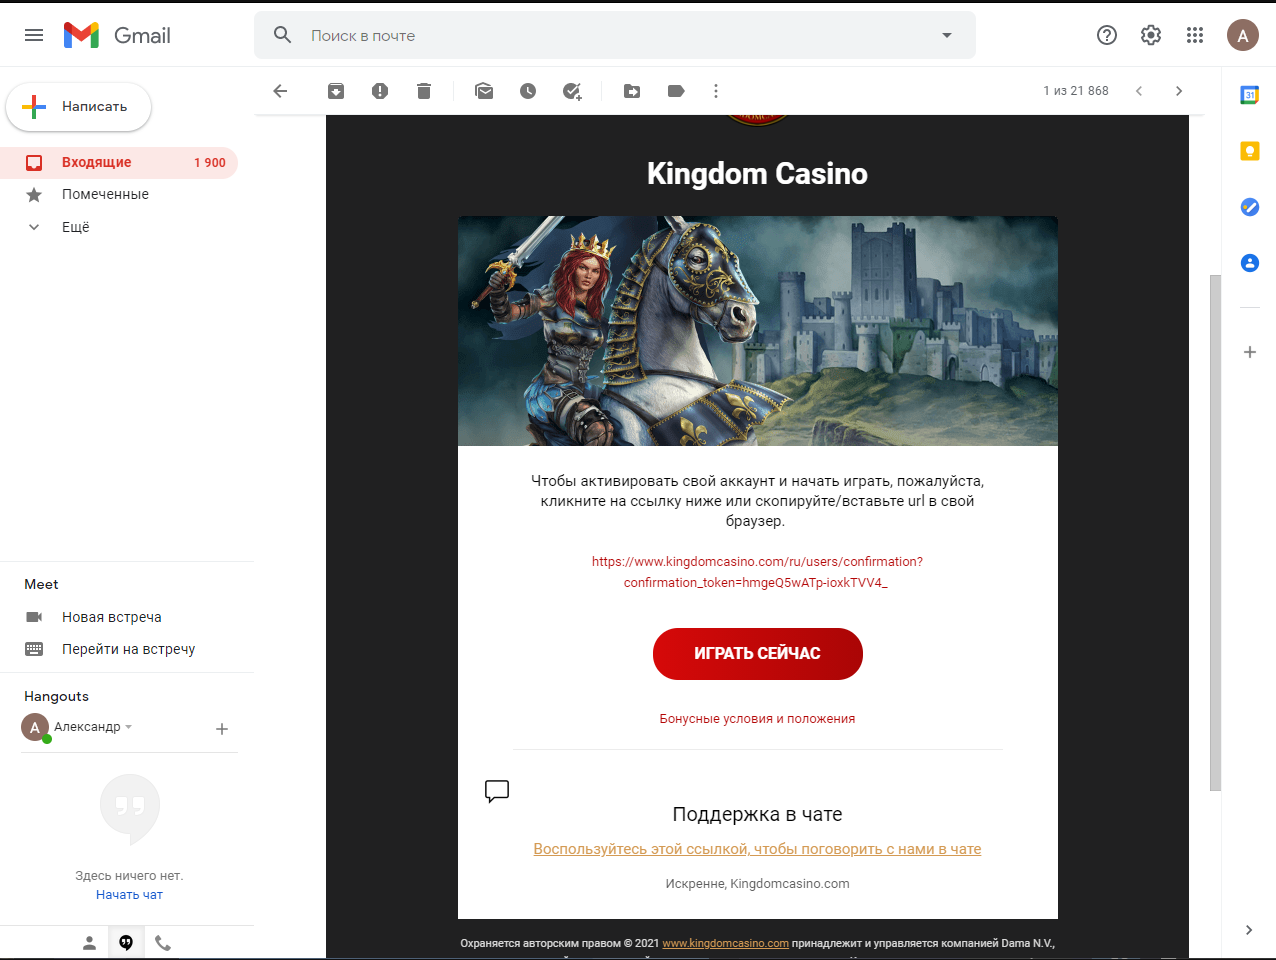Open Бонусные условия и положения link

pyautogui.click(x=757, y=719)
